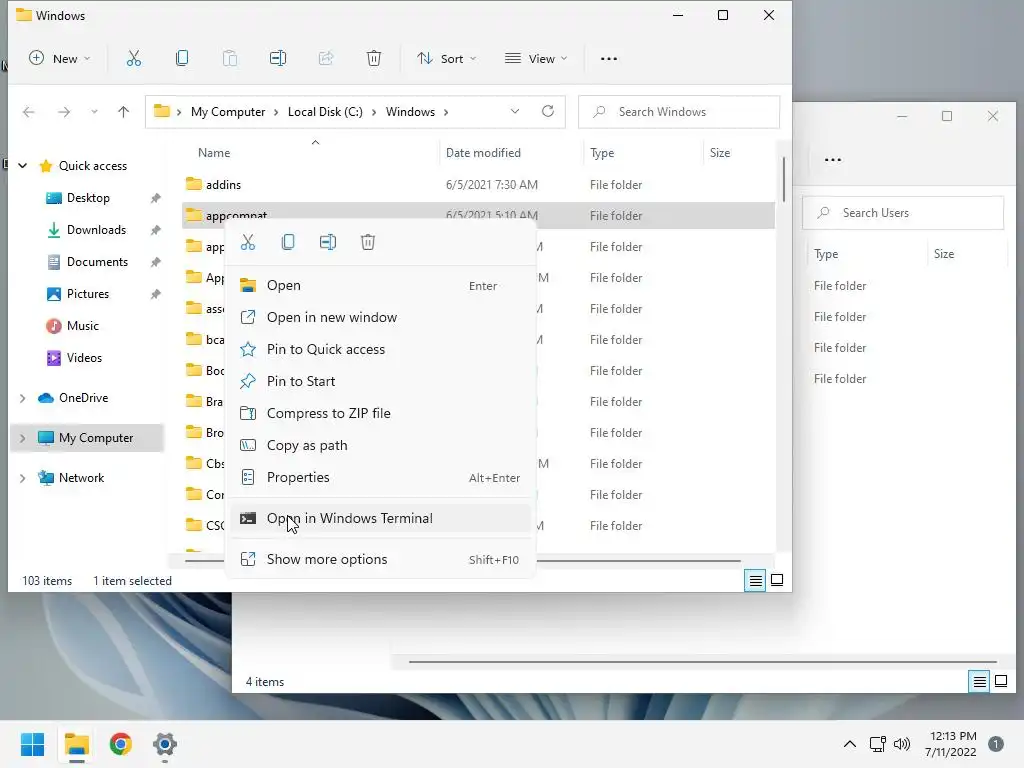
Task: Choose Copy as path
Action: (x=380, y=445)
